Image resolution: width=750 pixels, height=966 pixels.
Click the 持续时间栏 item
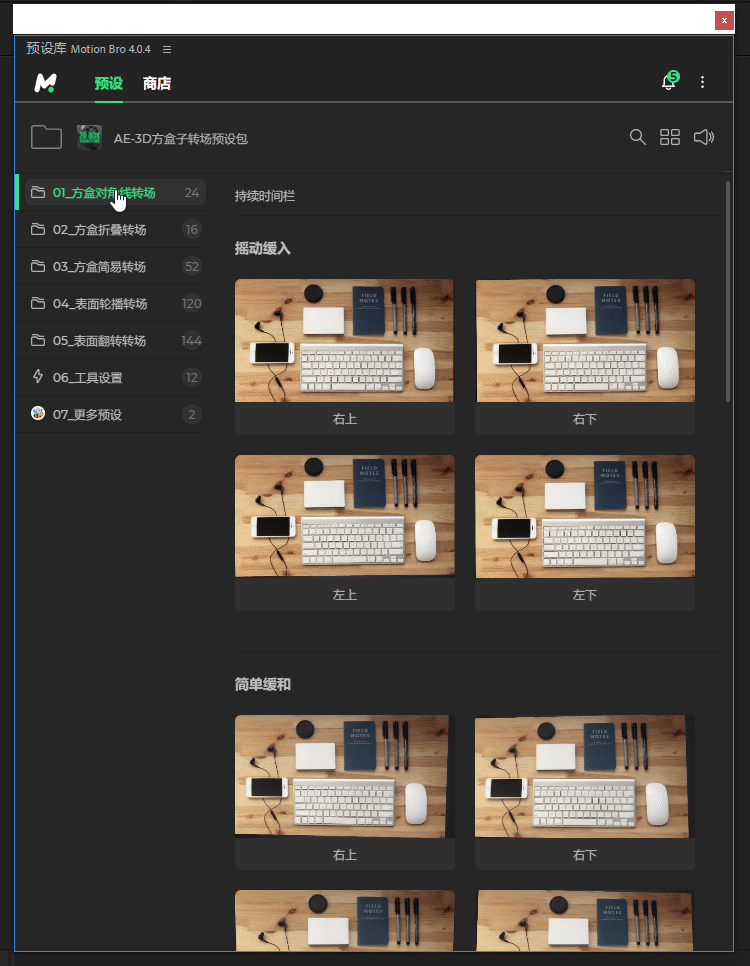pyautogui.click(x=265, y=196)
